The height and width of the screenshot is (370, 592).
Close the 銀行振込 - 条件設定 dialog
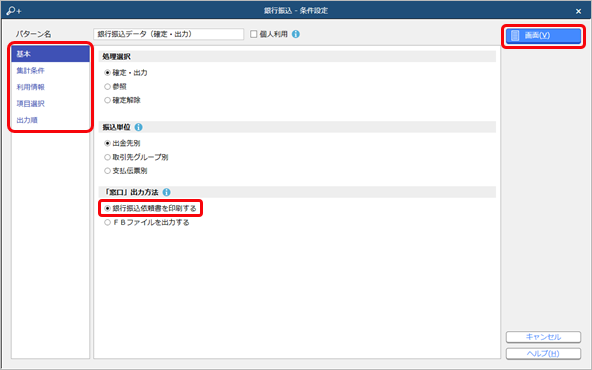(x=578, y=11)
